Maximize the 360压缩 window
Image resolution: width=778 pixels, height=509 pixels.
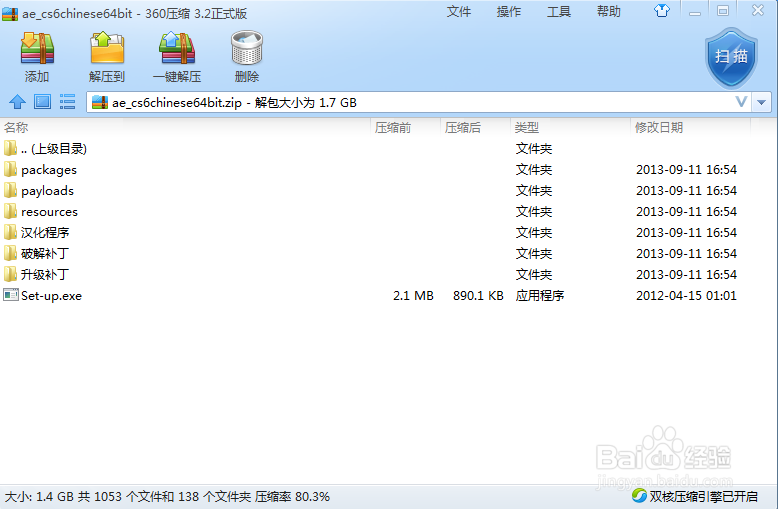[x=723, y=11]
